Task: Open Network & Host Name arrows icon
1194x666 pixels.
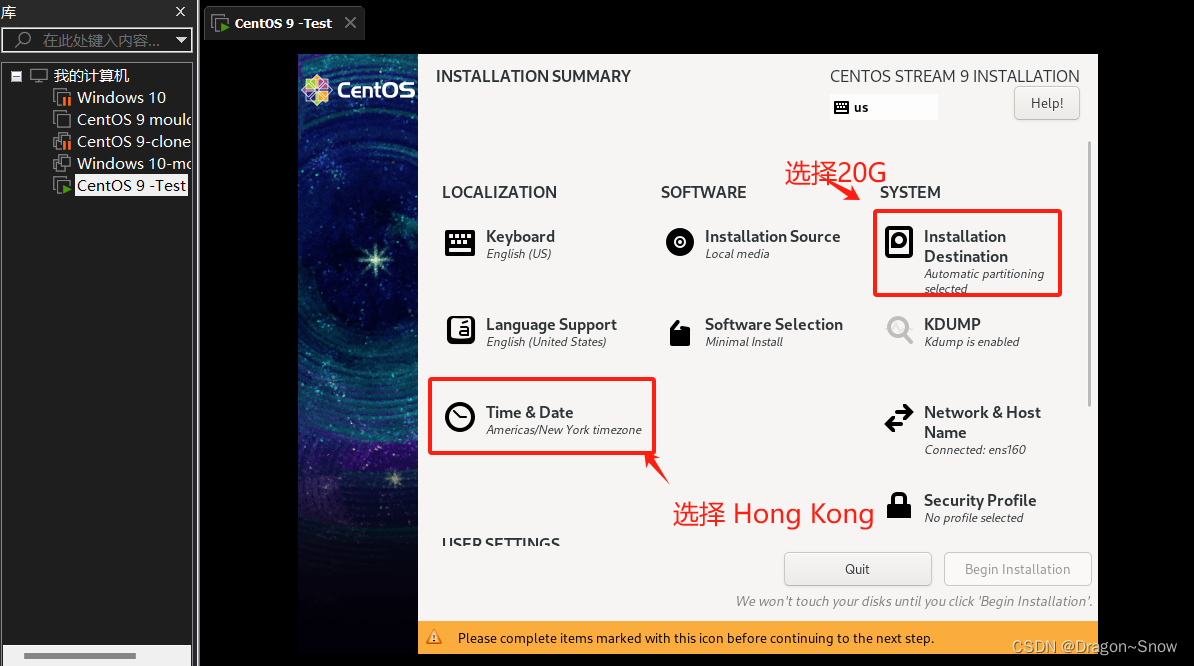Action: coord(899,418)
